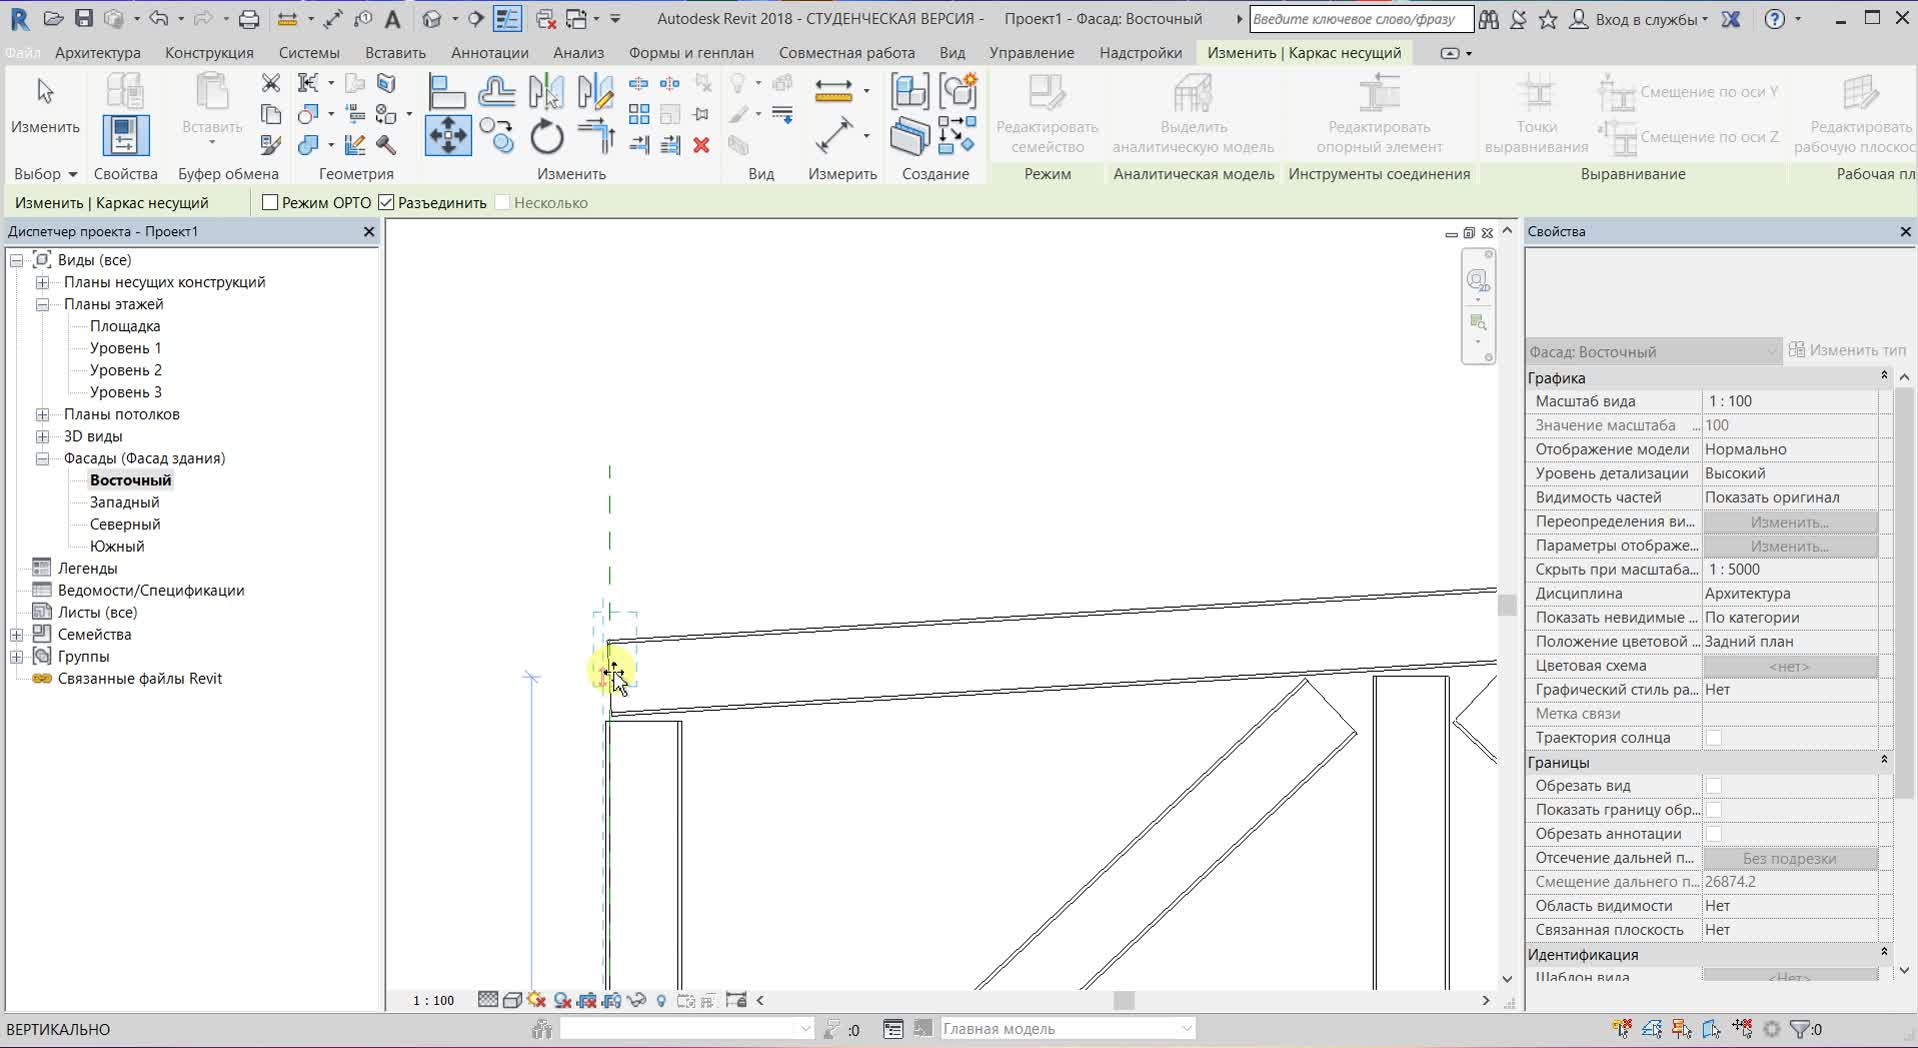Select the Copy tool

(x=496, y=136)
